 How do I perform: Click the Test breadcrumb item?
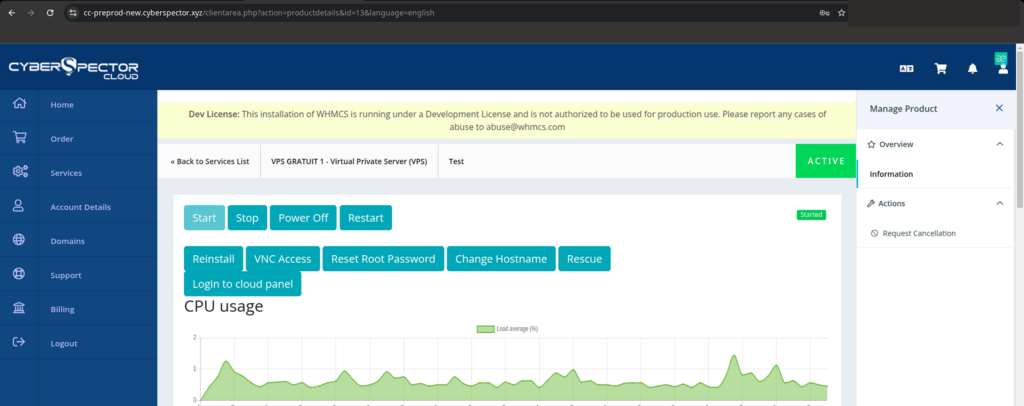coord(456,161)
